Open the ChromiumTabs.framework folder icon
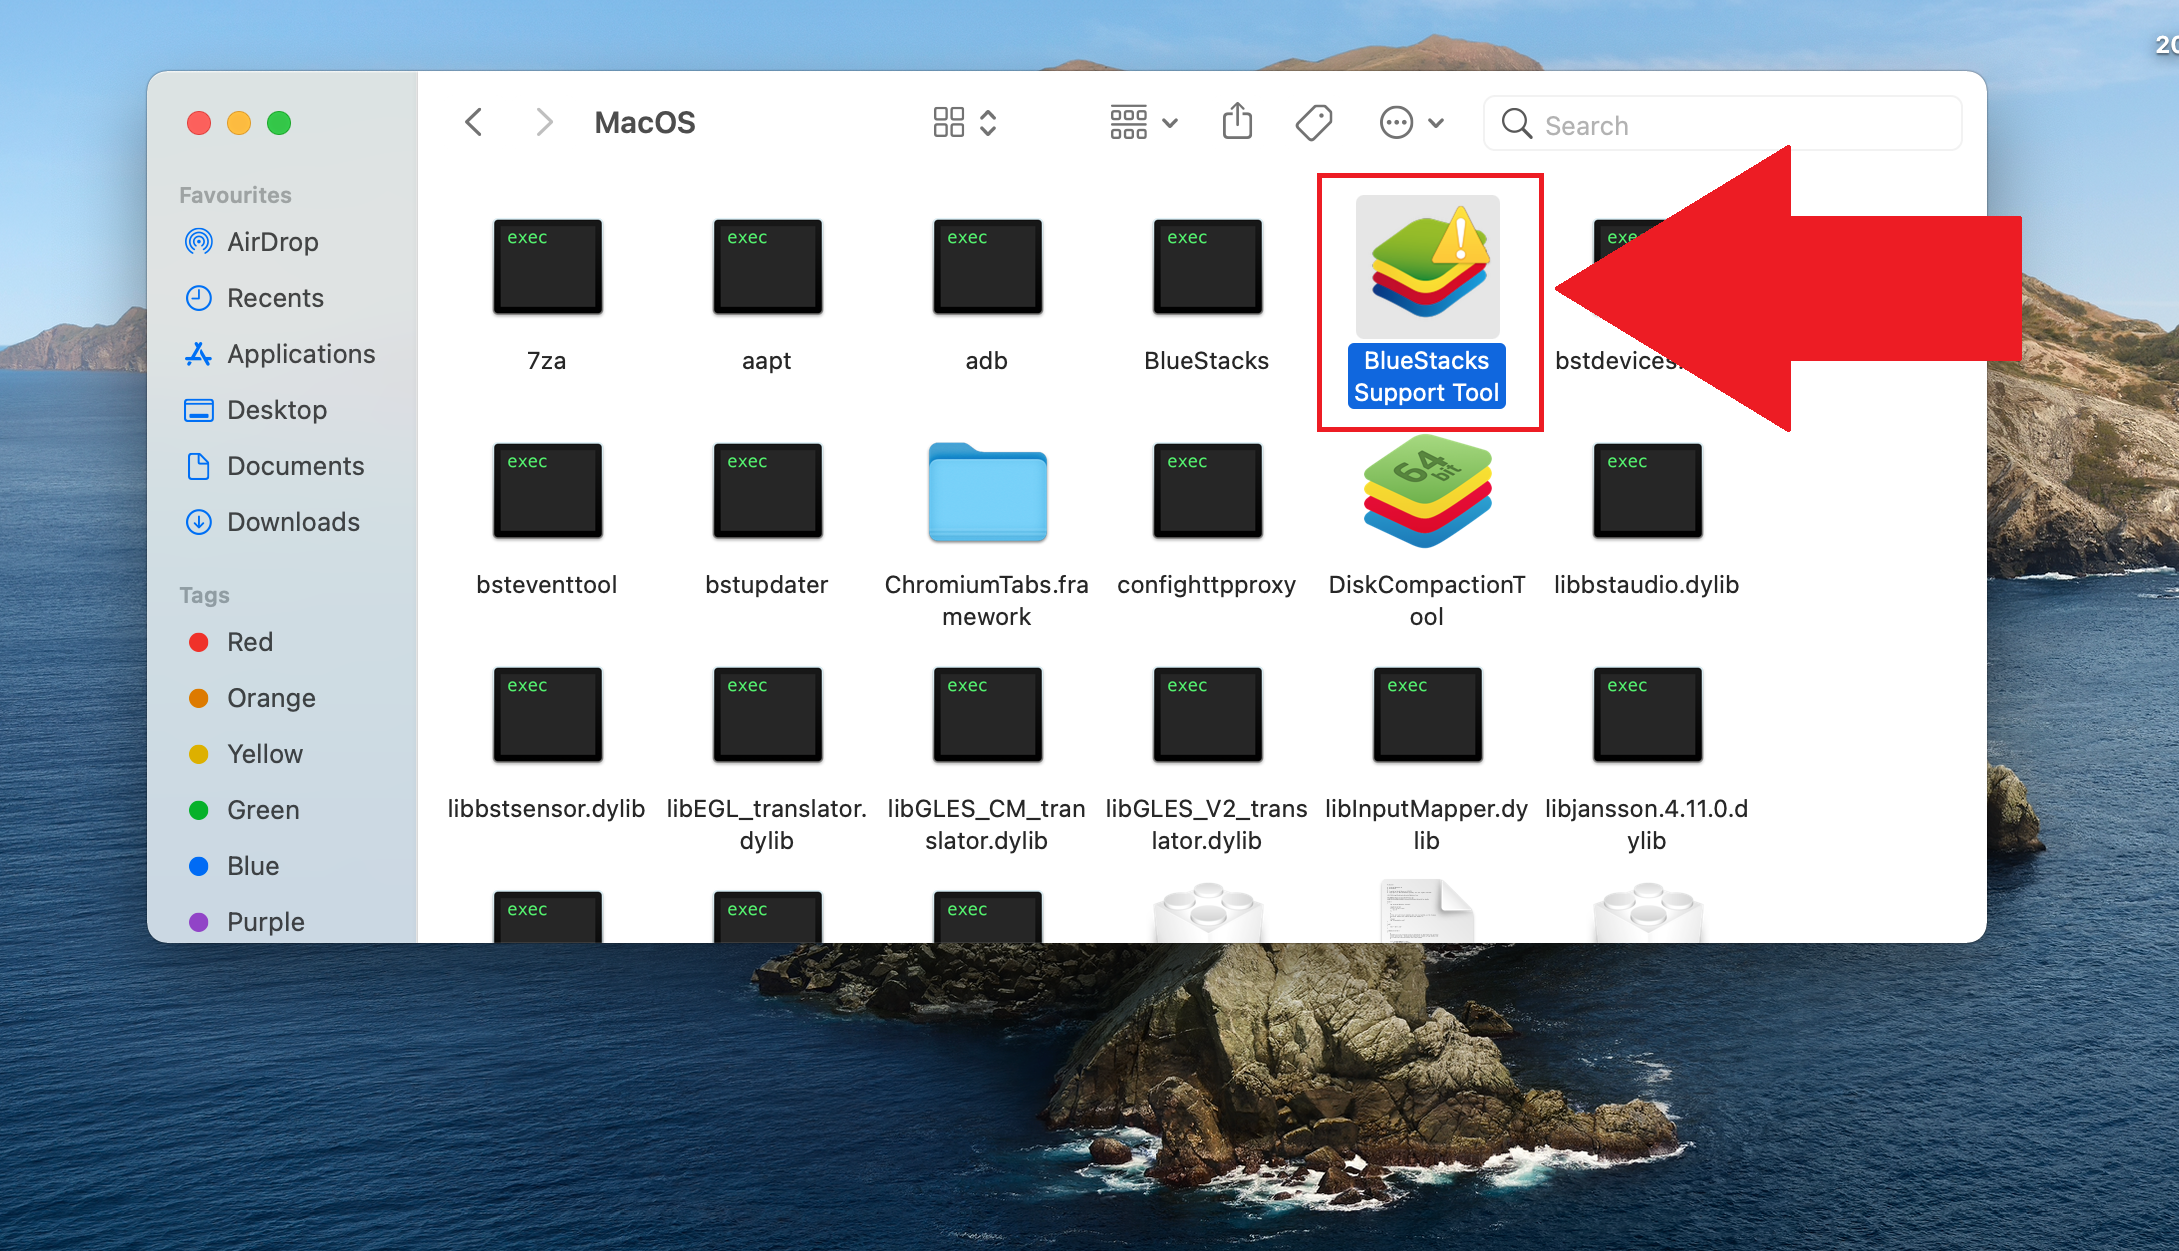2179x1251 pixels. 987,492
